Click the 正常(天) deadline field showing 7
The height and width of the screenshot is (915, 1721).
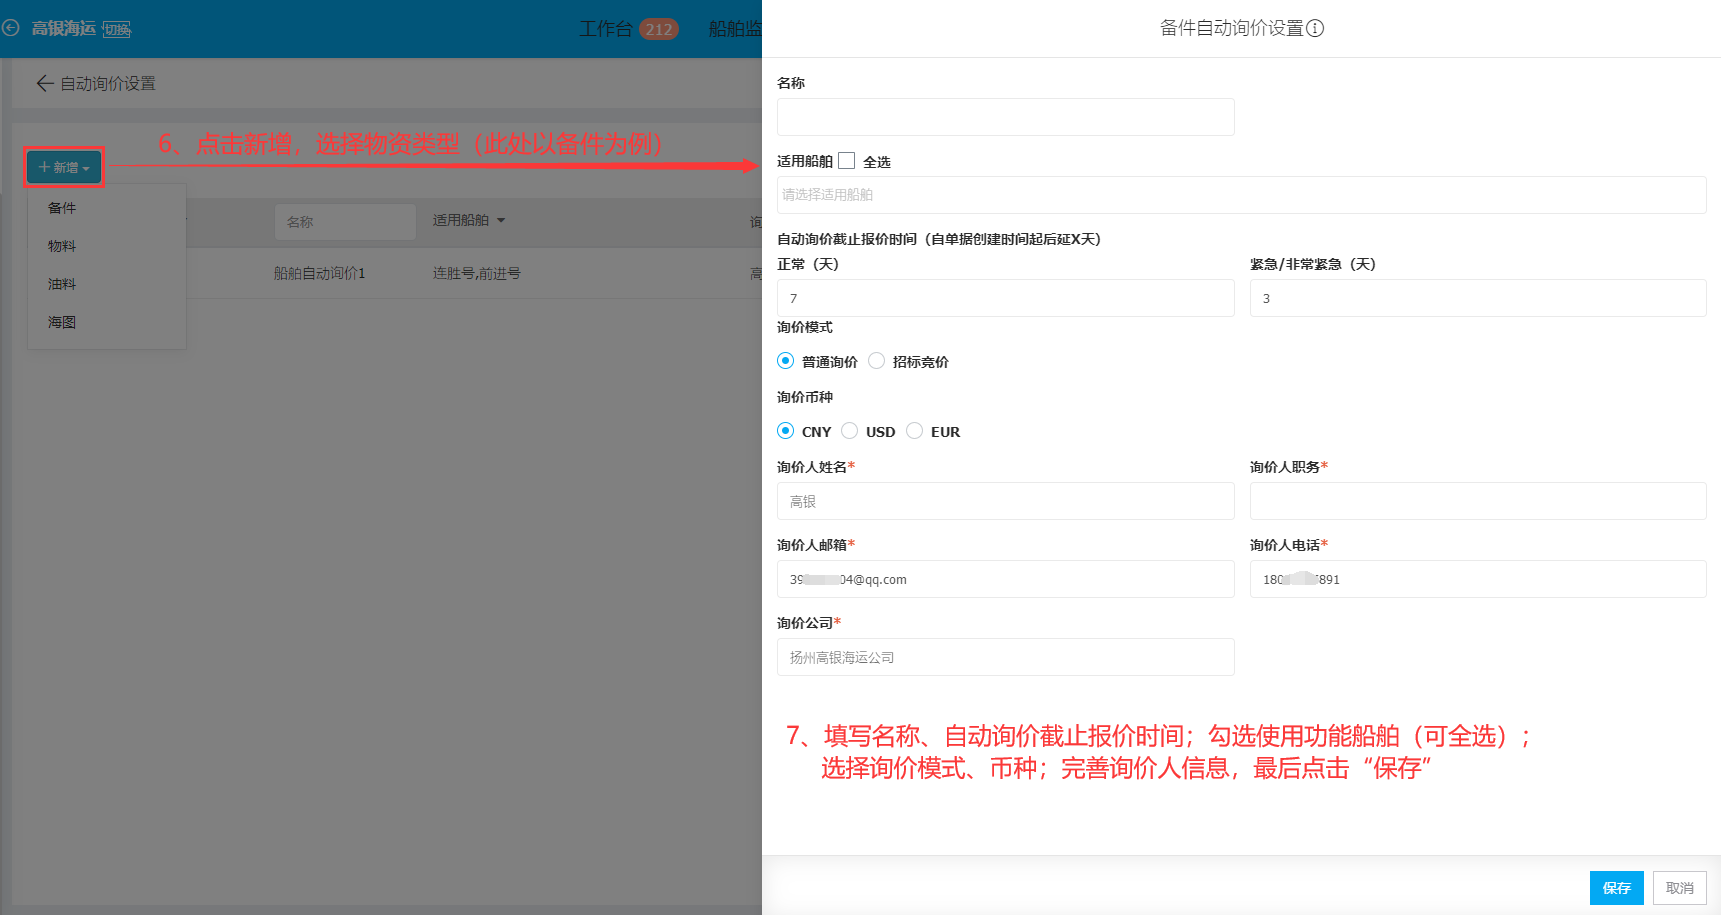click(1005, 298)
